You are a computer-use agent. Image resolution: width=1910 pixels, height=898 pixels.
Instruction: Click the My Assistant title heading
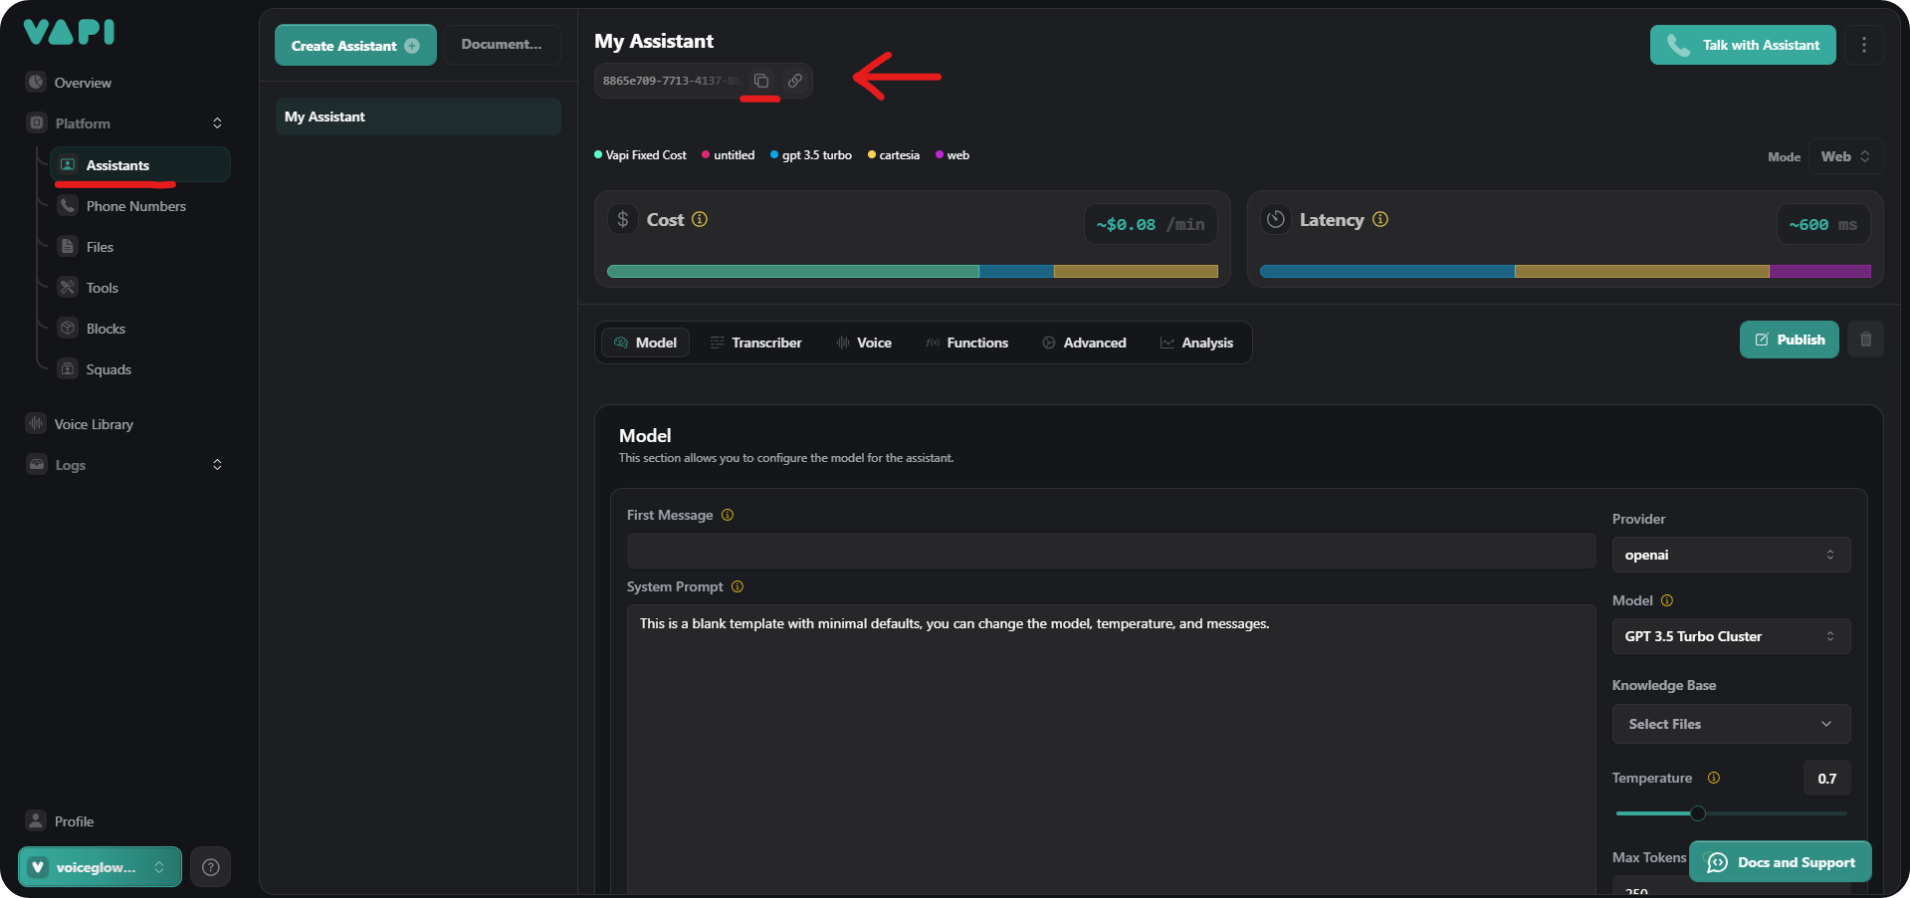pos(654,41)
